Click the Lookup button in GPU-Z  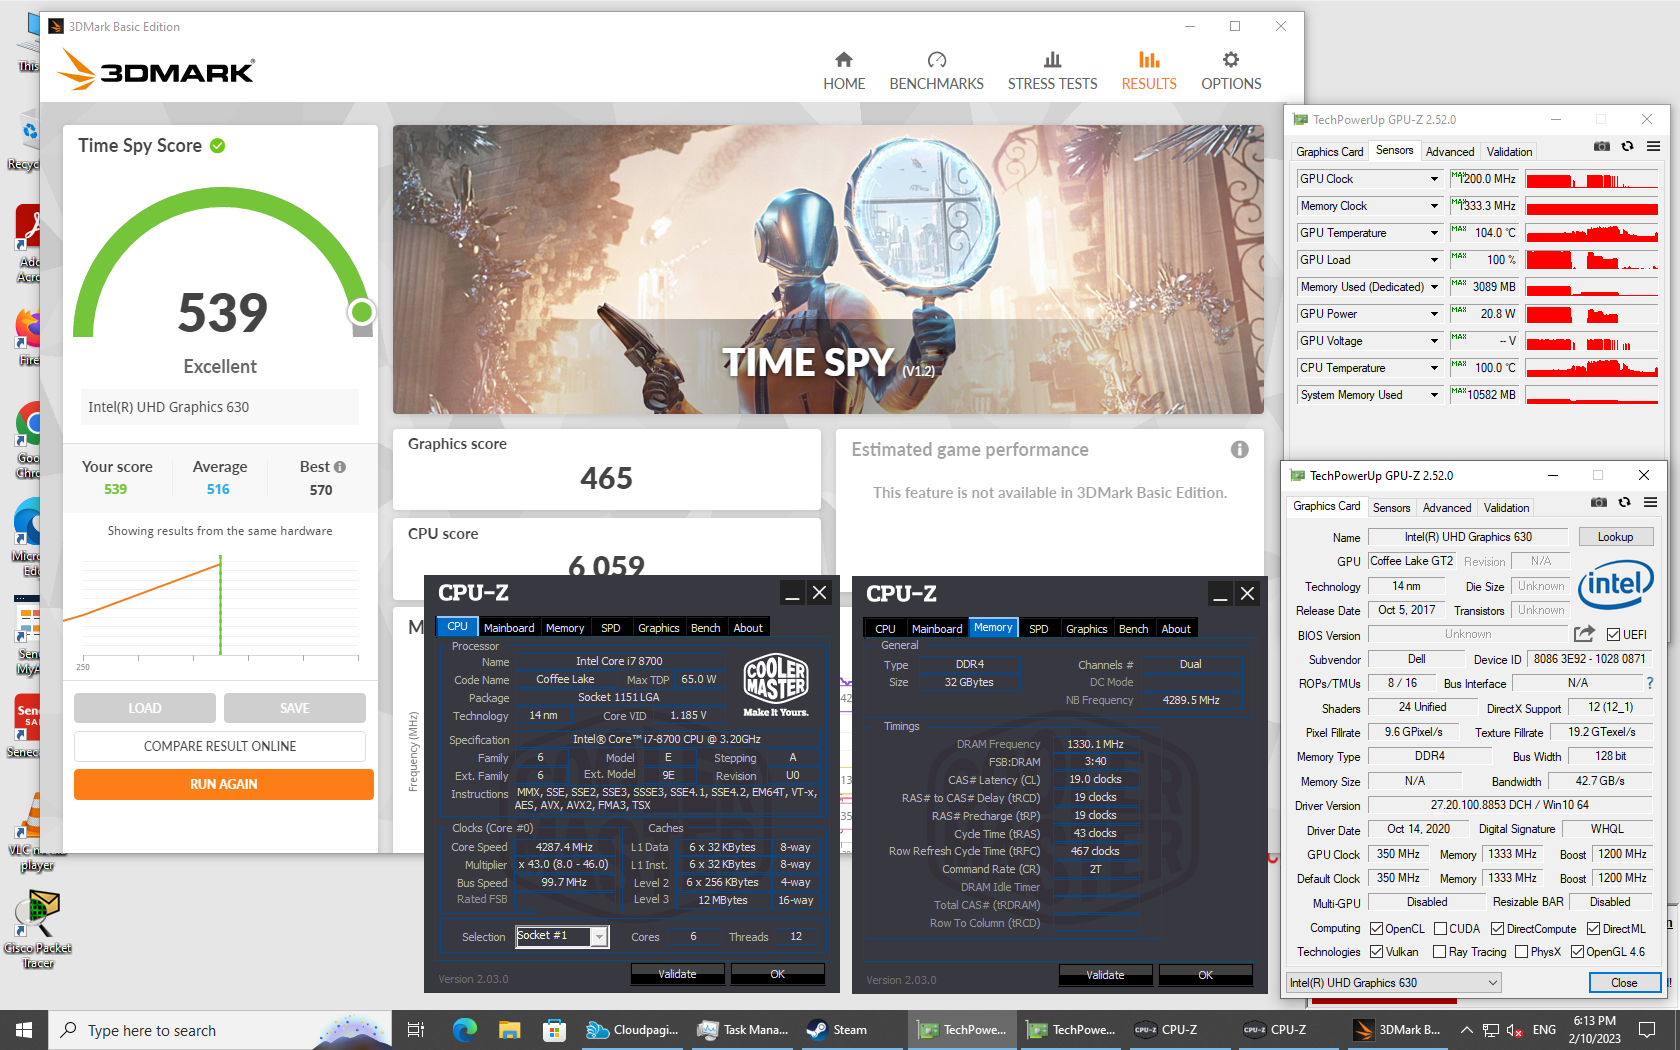(1615, 537)
